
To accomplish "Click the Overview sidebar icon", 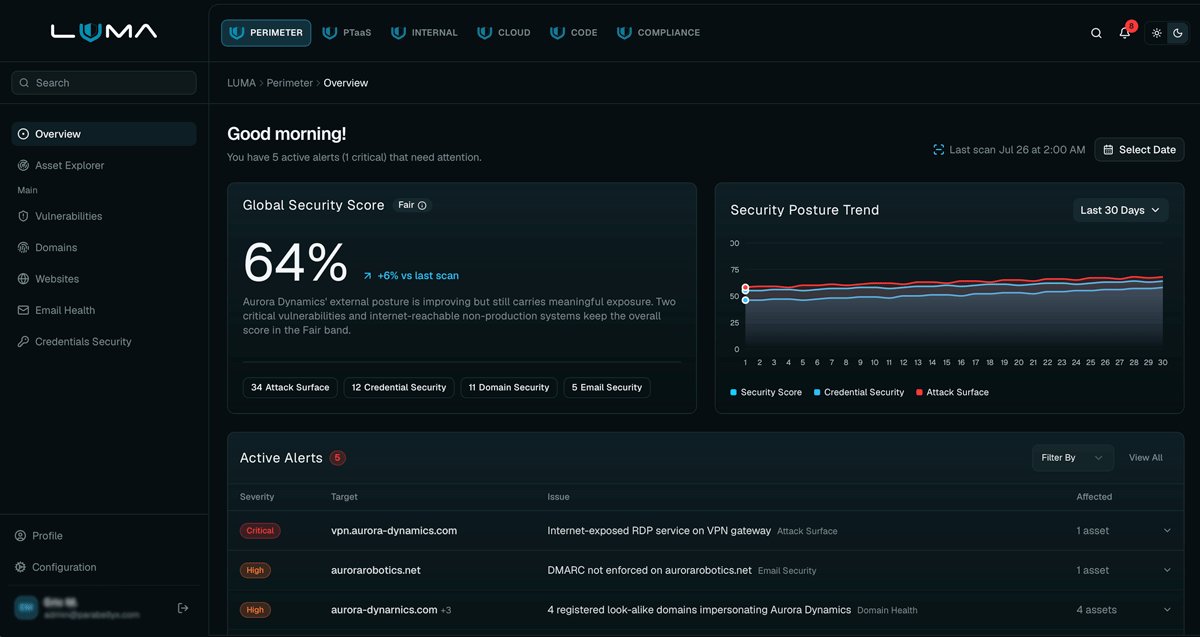I will [x=24, y=134].
